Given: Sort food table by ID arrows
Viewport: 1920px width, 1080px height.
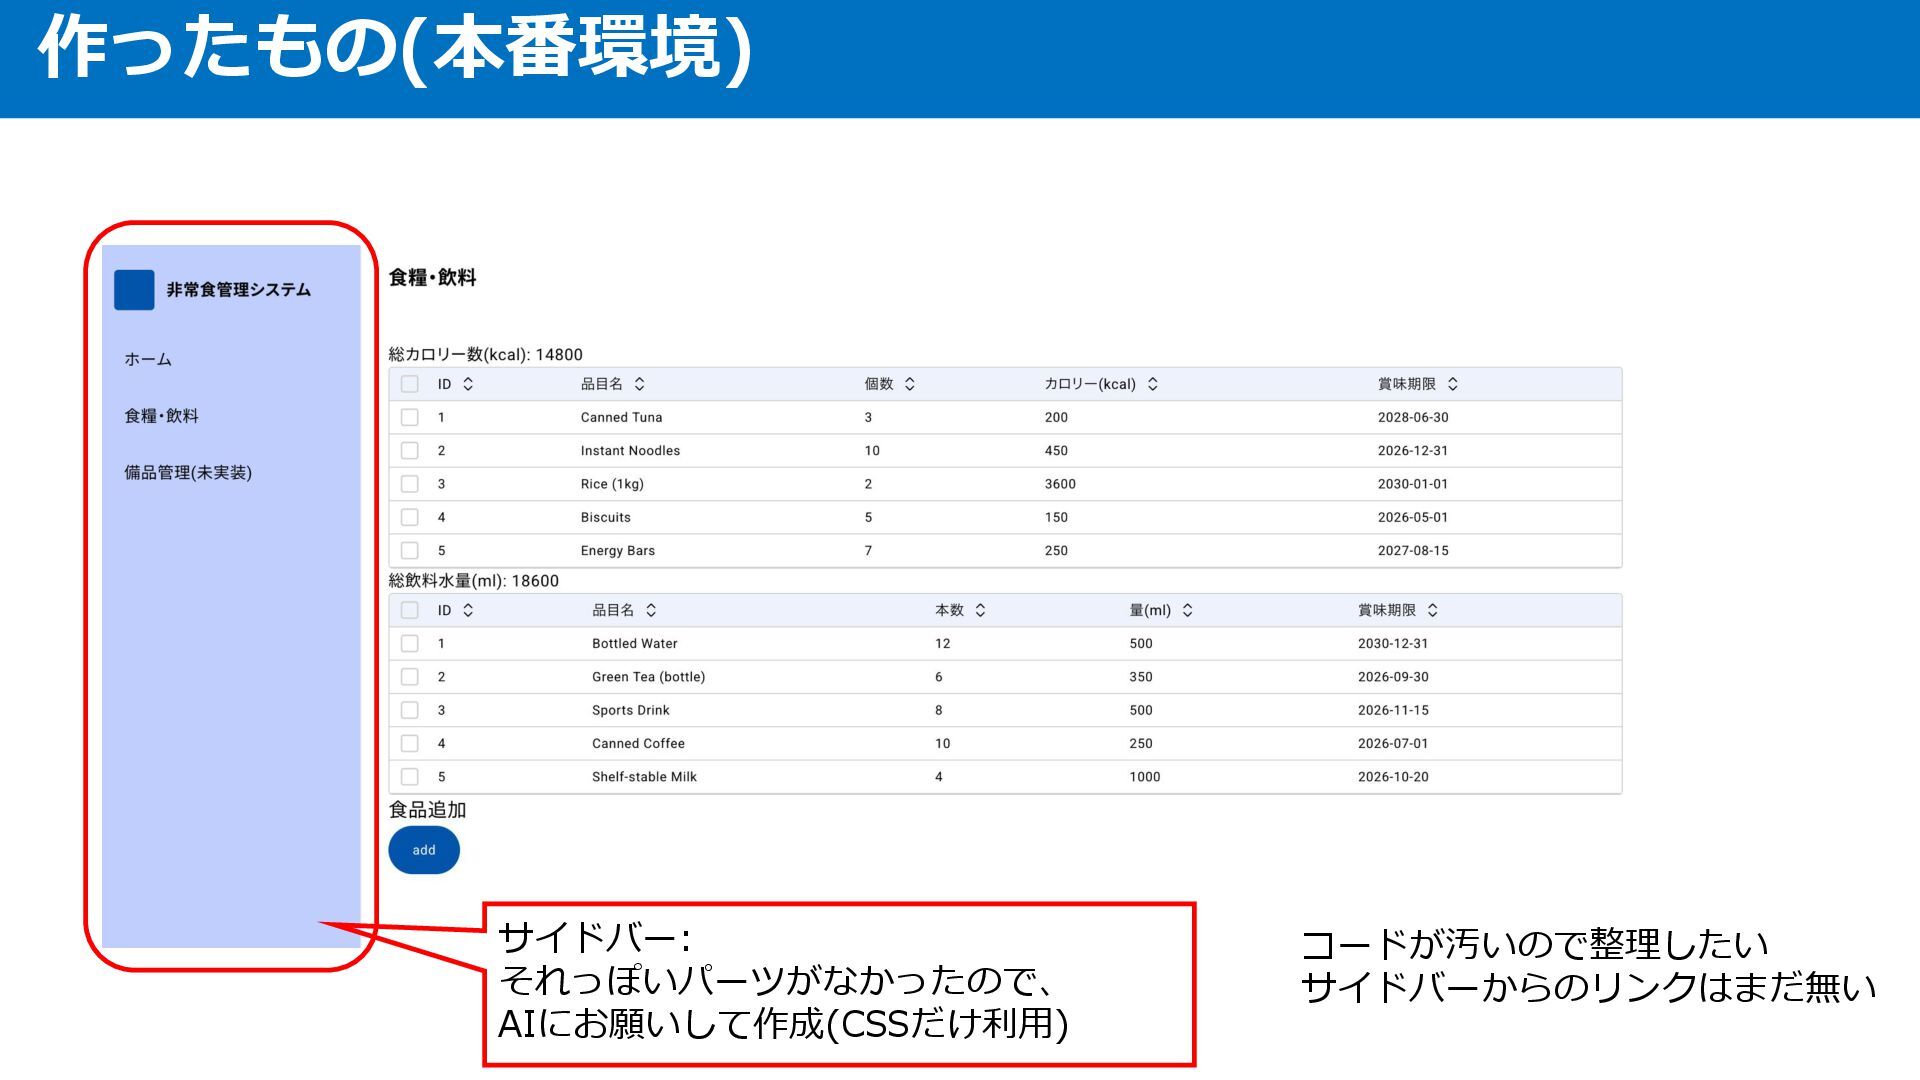Looking at the screenshot, I should tap(468, 384).
